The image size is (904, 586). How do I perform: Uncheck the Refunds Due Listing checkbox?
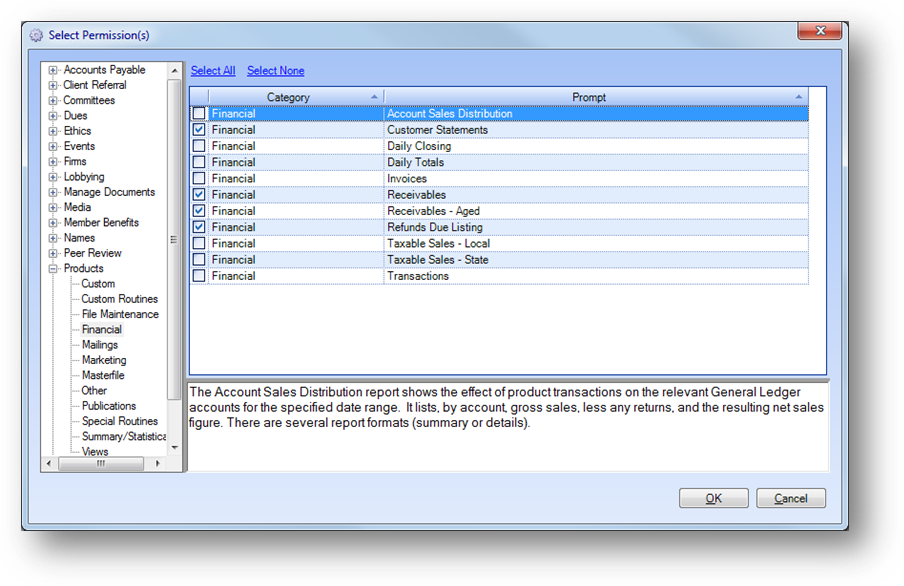pyautogui.click(x=199, y=227)
